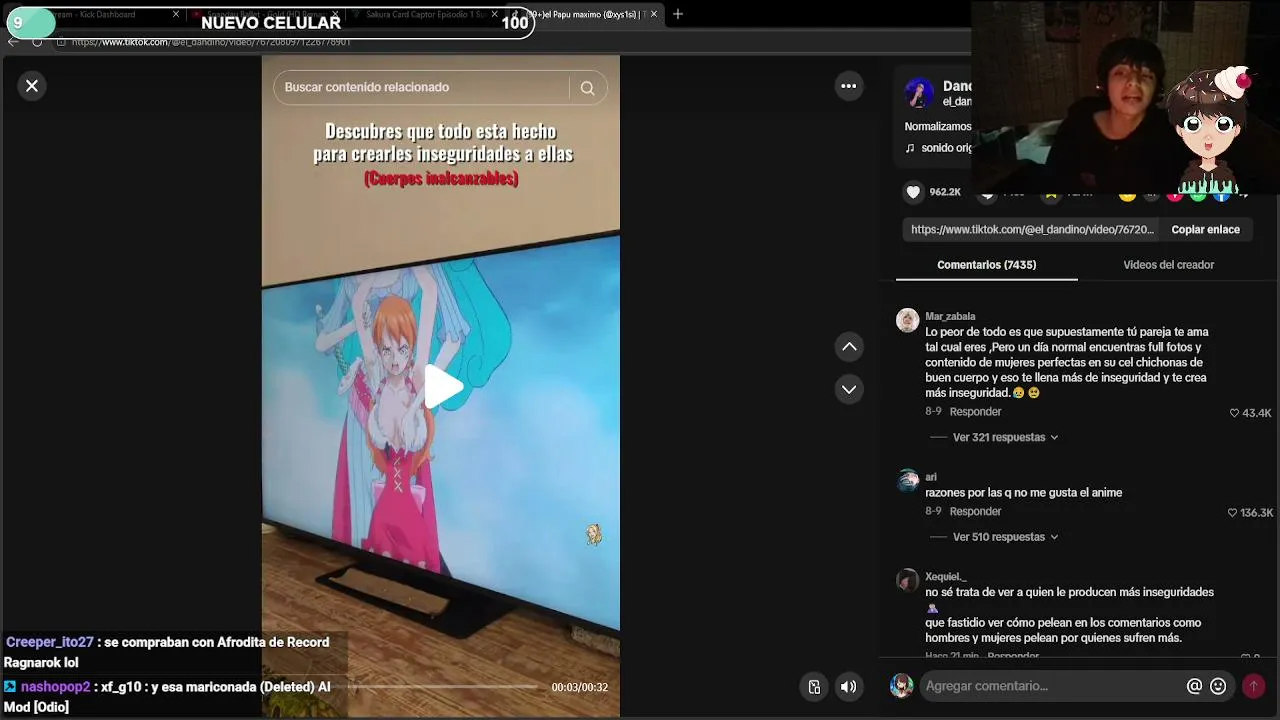Open the emoji picker smiley icon
Image resolution: width=1280 pixels, height=720 pixels.
(x=1218, y=686)
